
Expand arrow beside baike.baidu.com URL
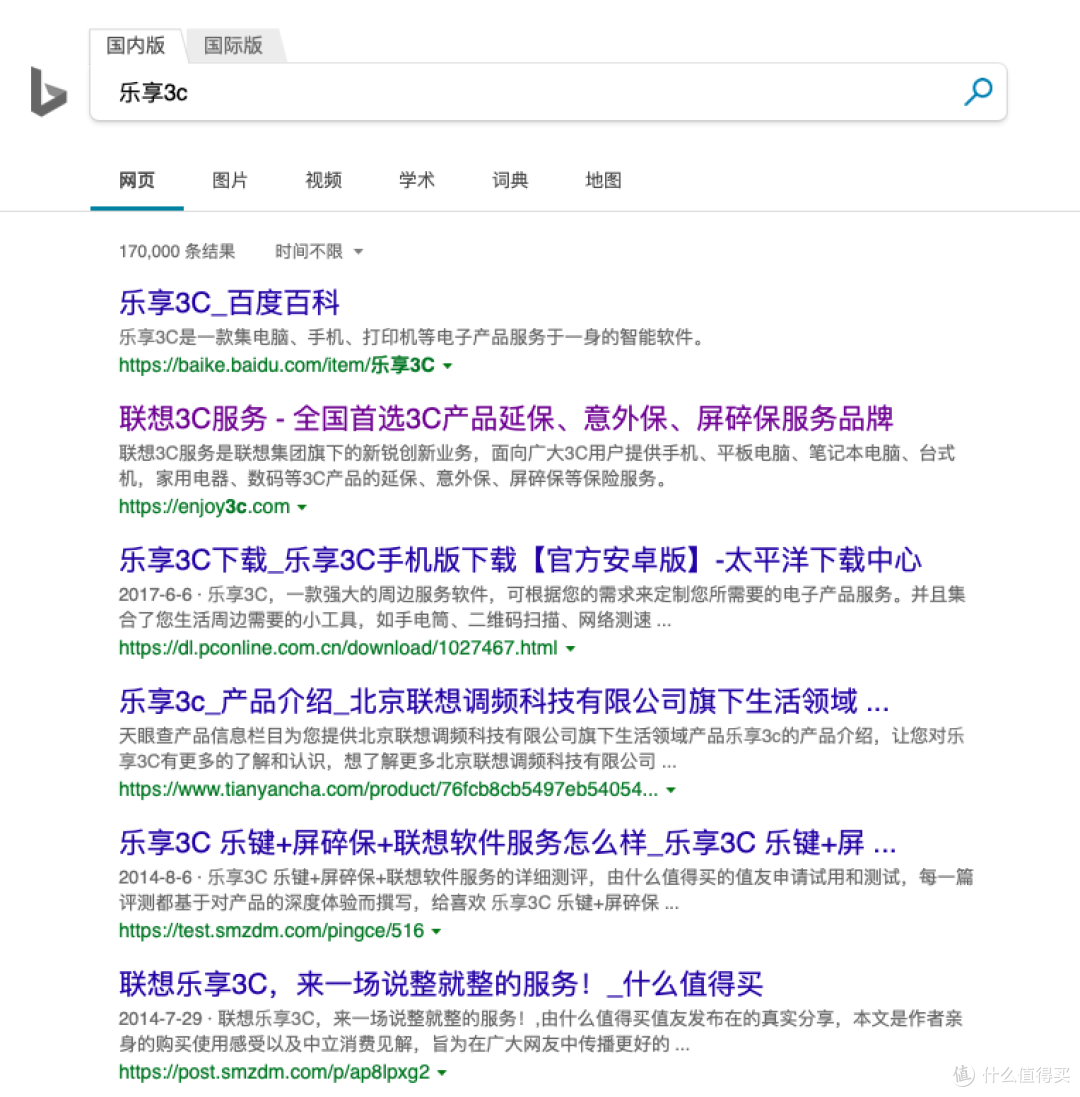(x=448, y=366)
